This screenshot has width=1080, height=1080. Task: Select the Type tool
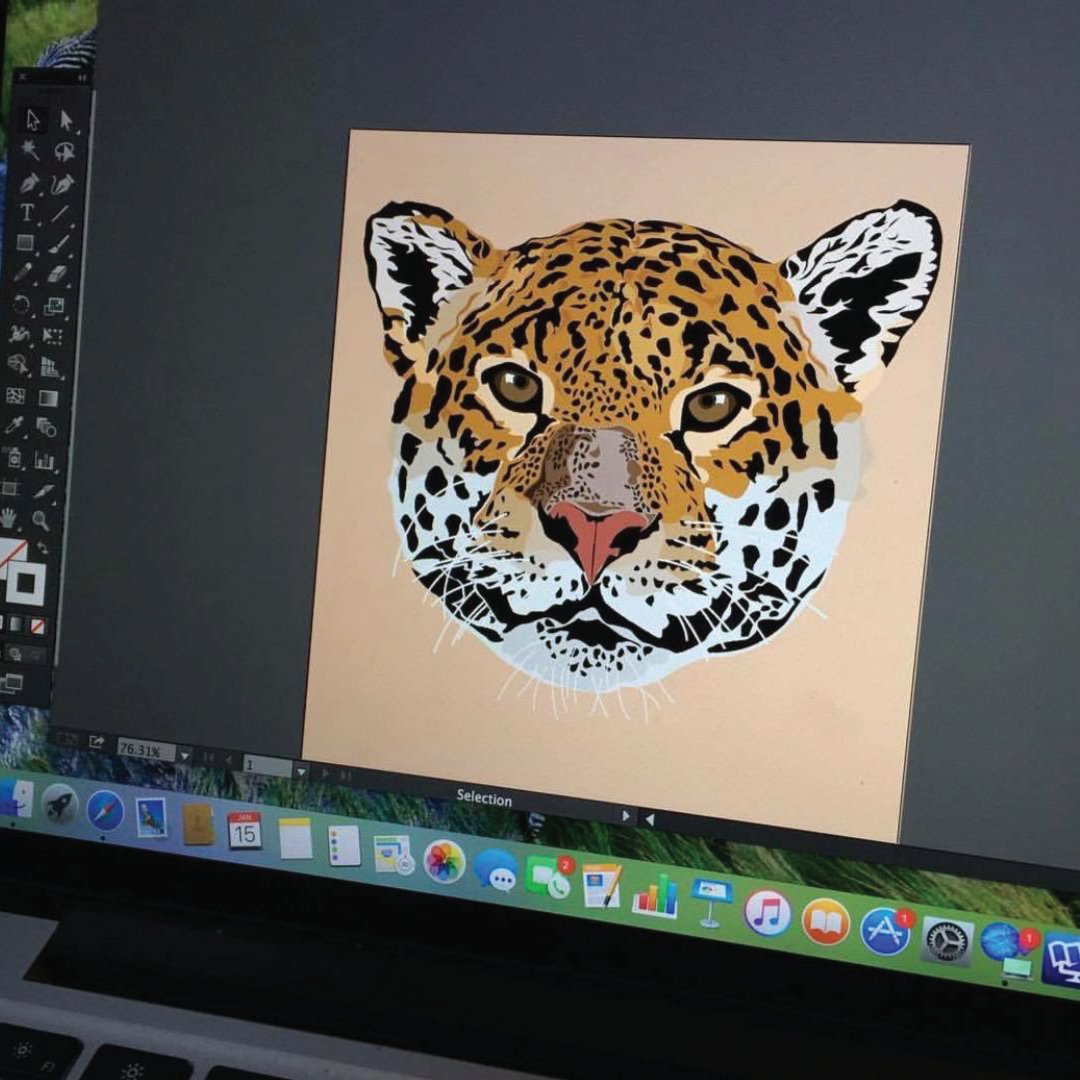tap(27, 212)
